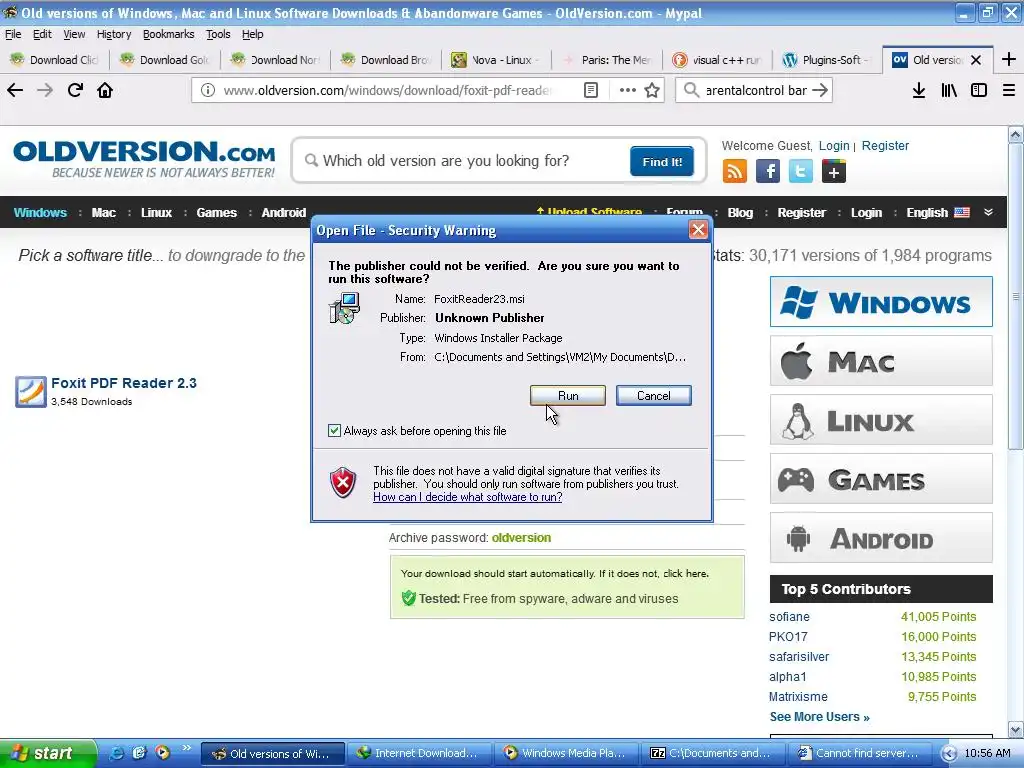Open the Foxit PDF Reader 2.3 link

[x=124, y=383]
